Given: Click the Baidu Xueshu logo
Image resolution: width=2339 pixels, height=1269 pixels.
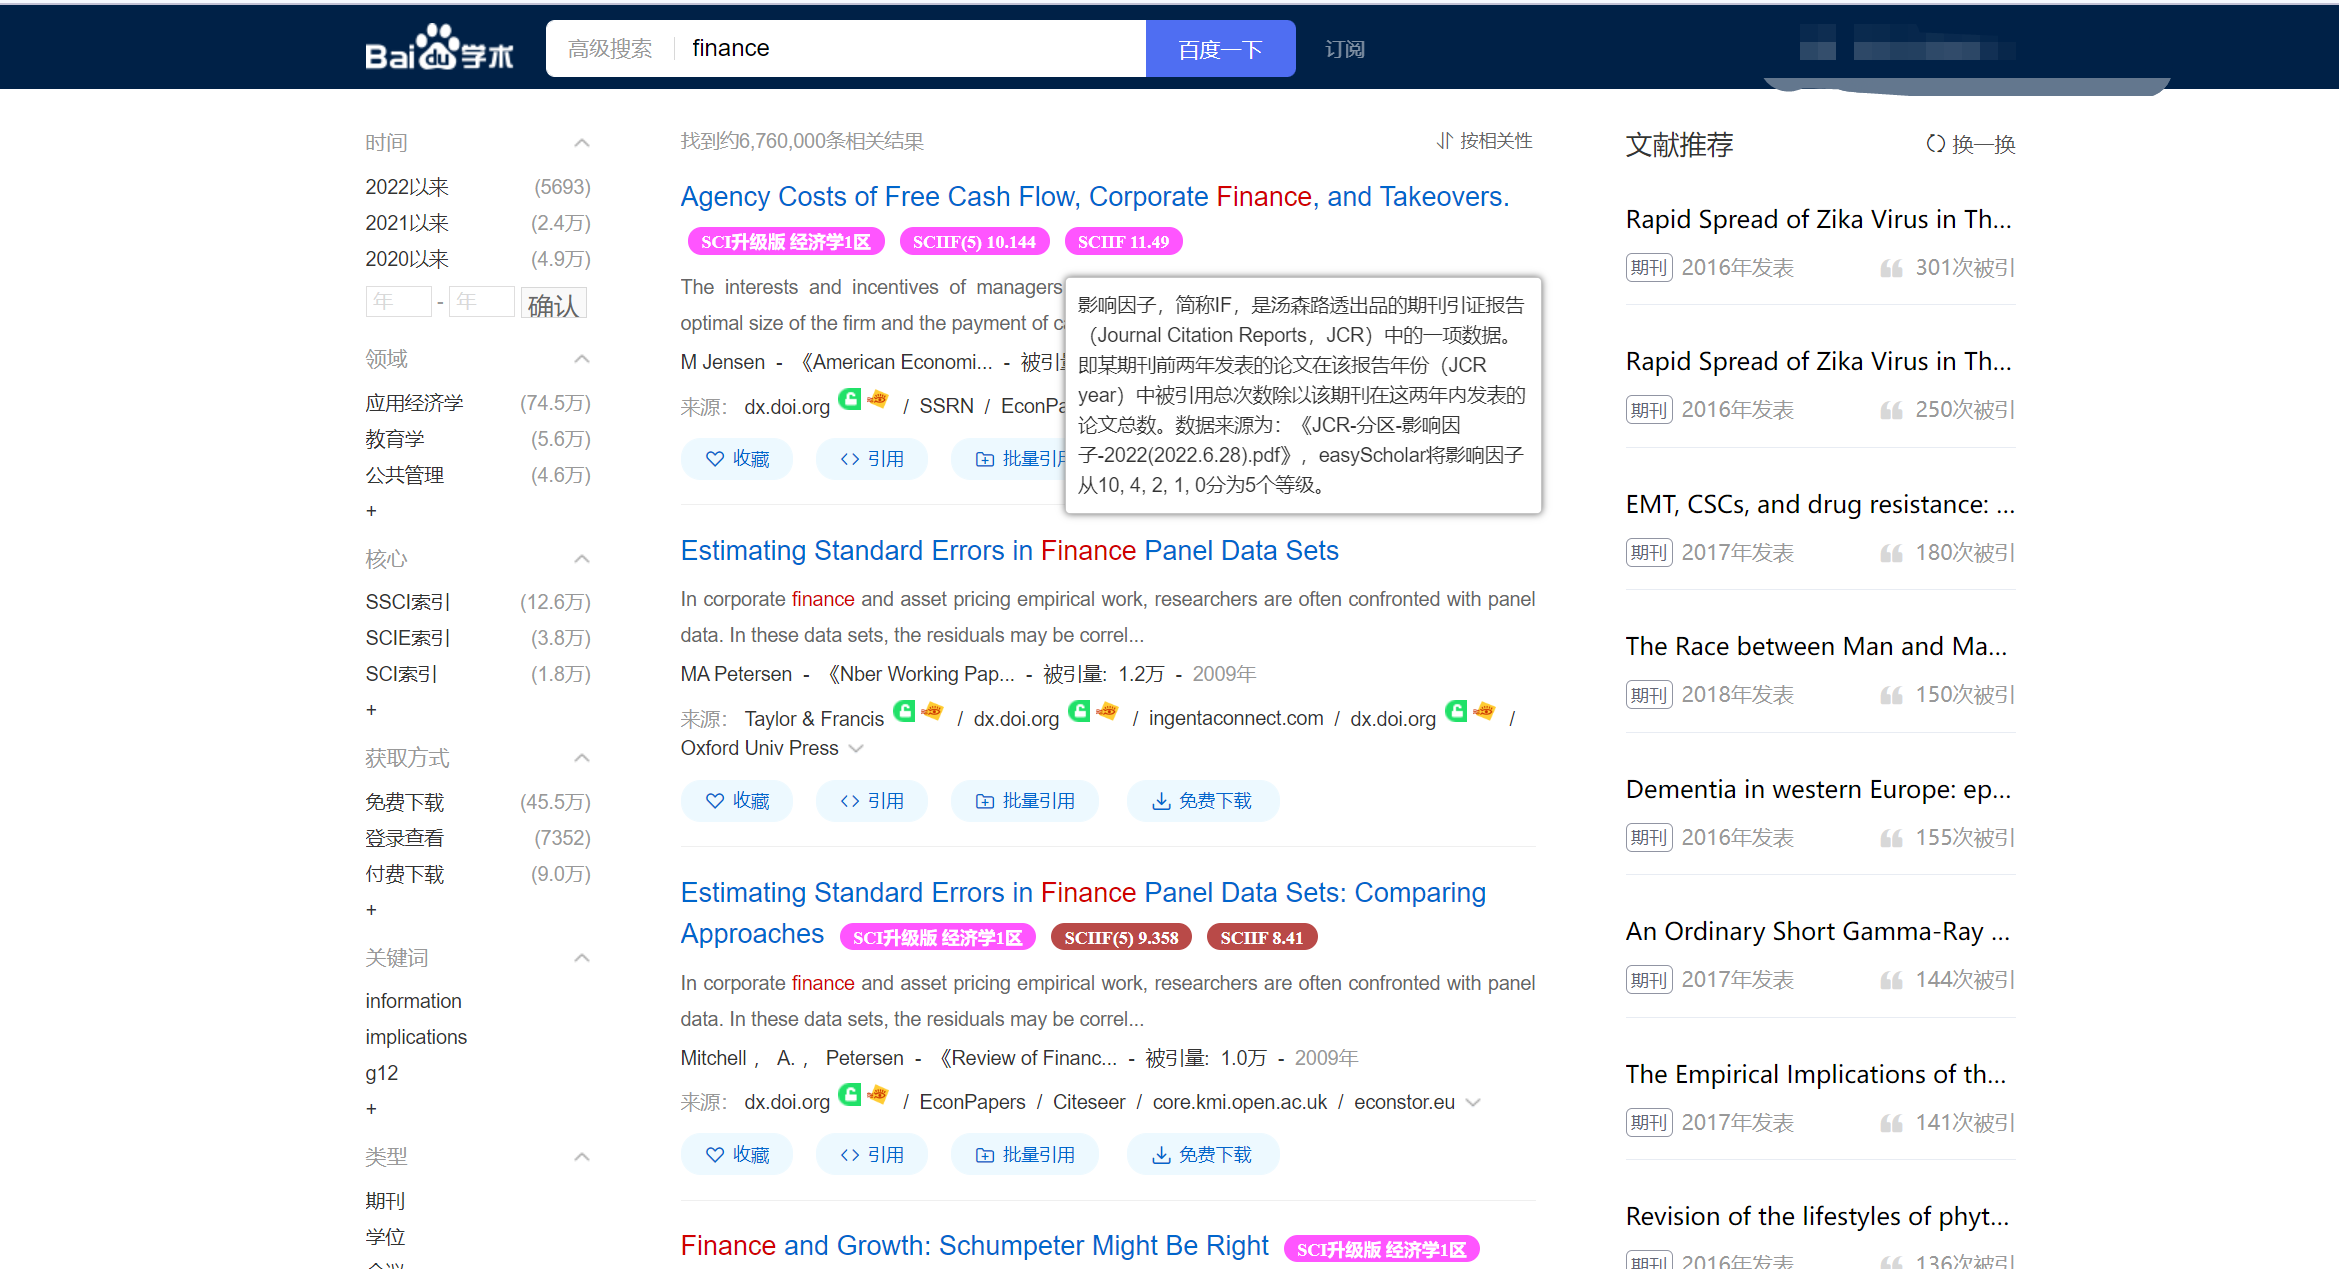Looking at the screenshot, I should tap(439, 47).
